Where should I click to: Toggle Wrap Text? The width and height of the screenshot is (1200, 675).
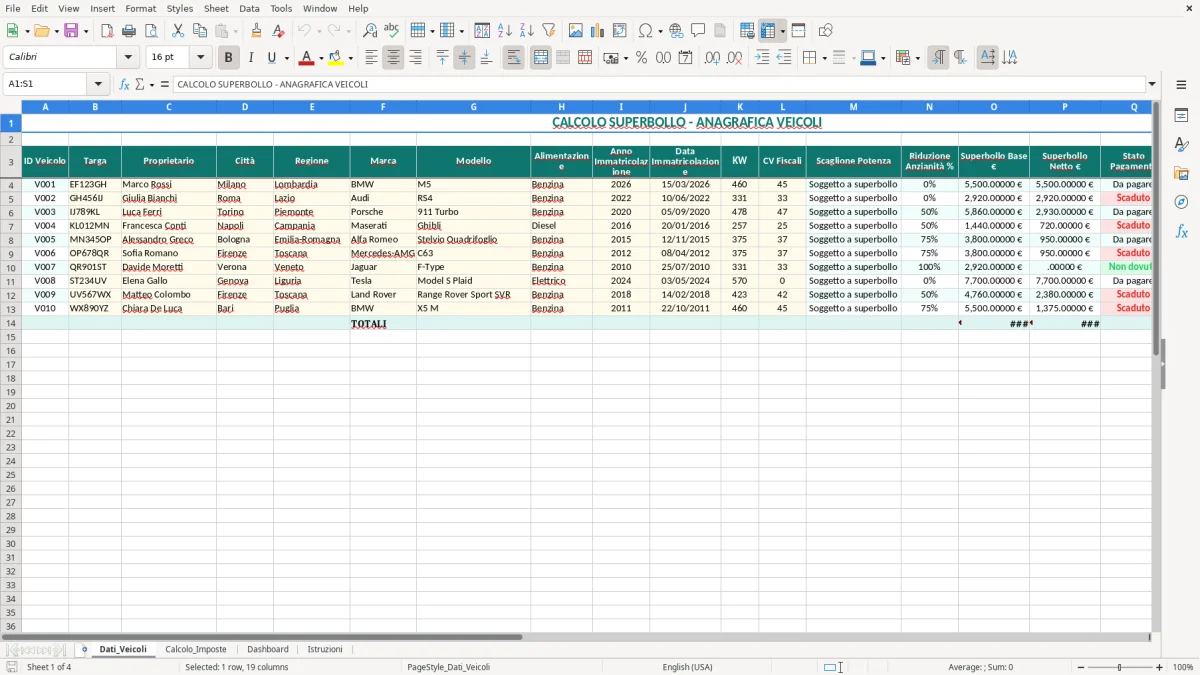click(x=513, y=58)
